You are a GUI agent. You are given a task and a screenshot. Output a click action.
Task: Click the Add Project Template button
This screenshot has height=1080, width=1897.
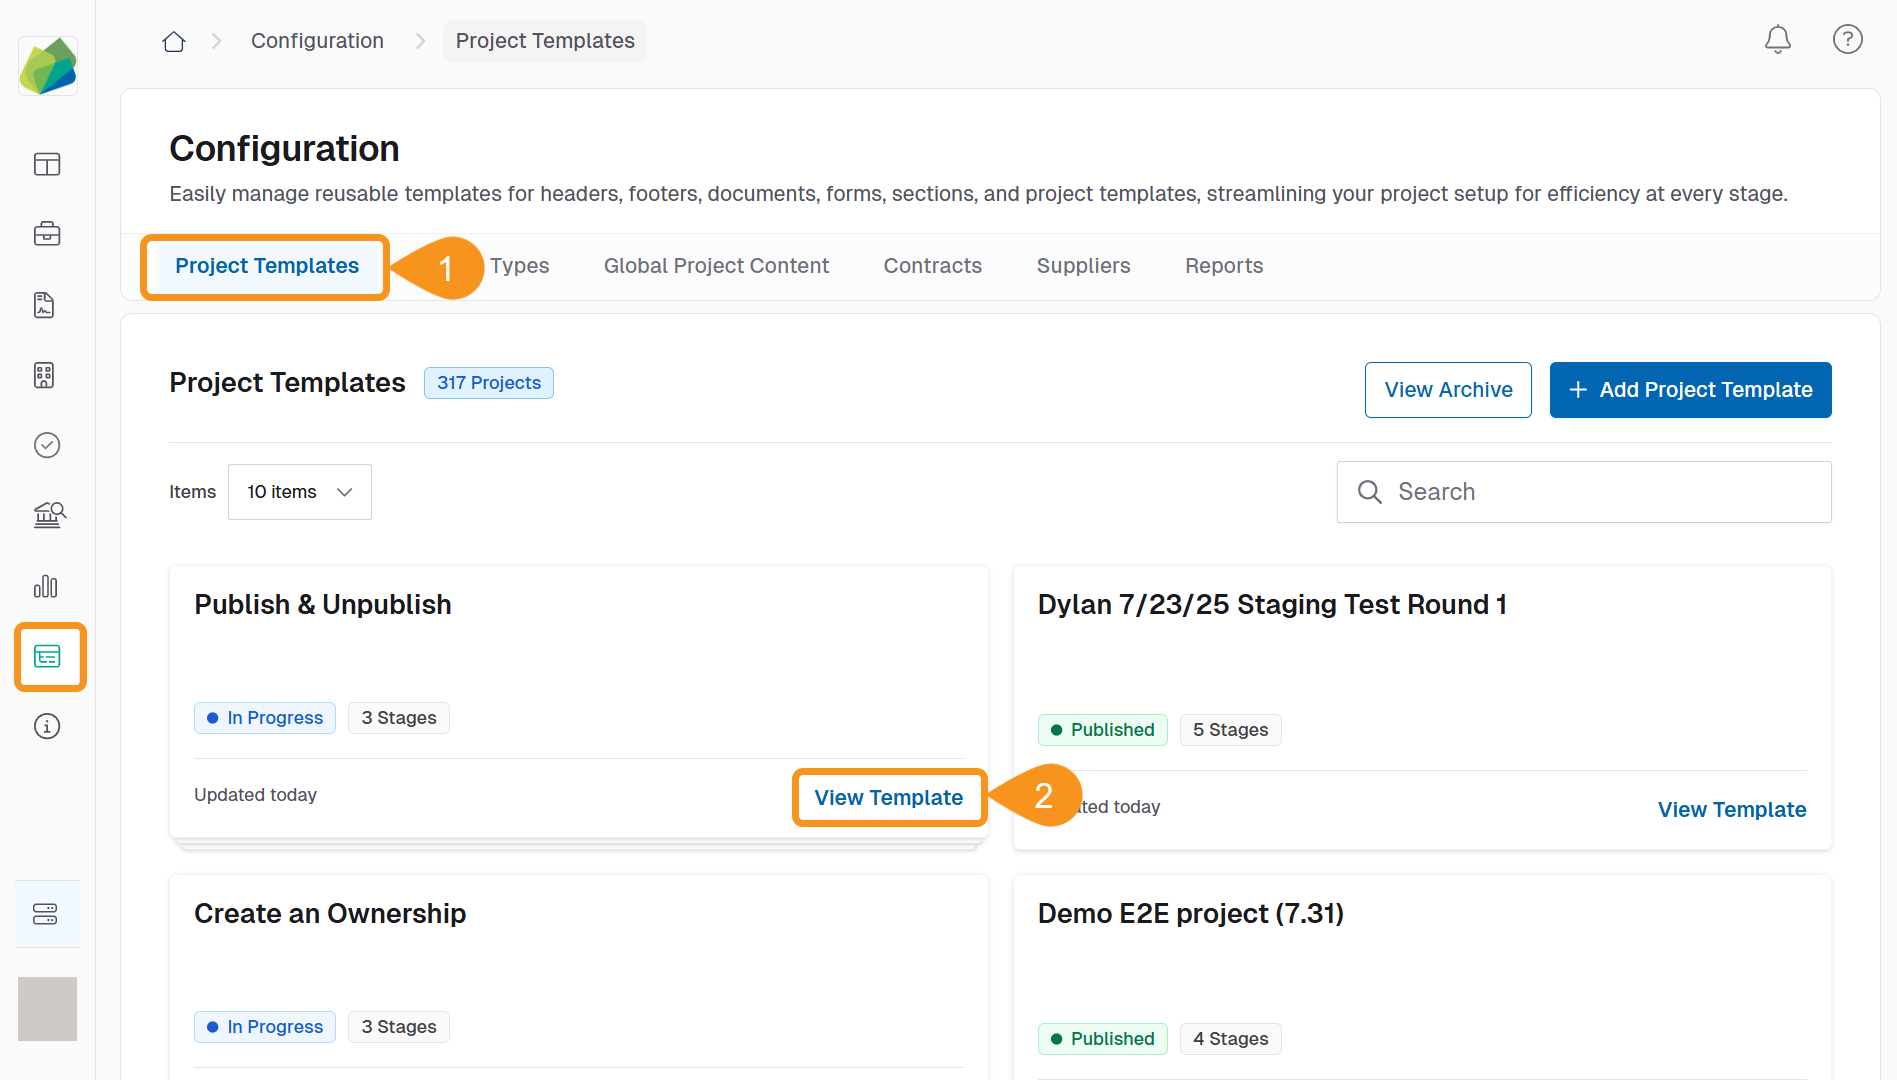(1690, 390)
